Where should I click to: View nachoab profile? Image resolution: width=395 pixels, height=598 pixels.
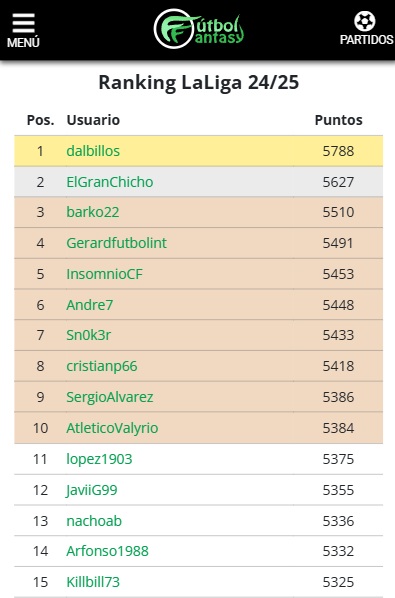[x=94, y=521]
